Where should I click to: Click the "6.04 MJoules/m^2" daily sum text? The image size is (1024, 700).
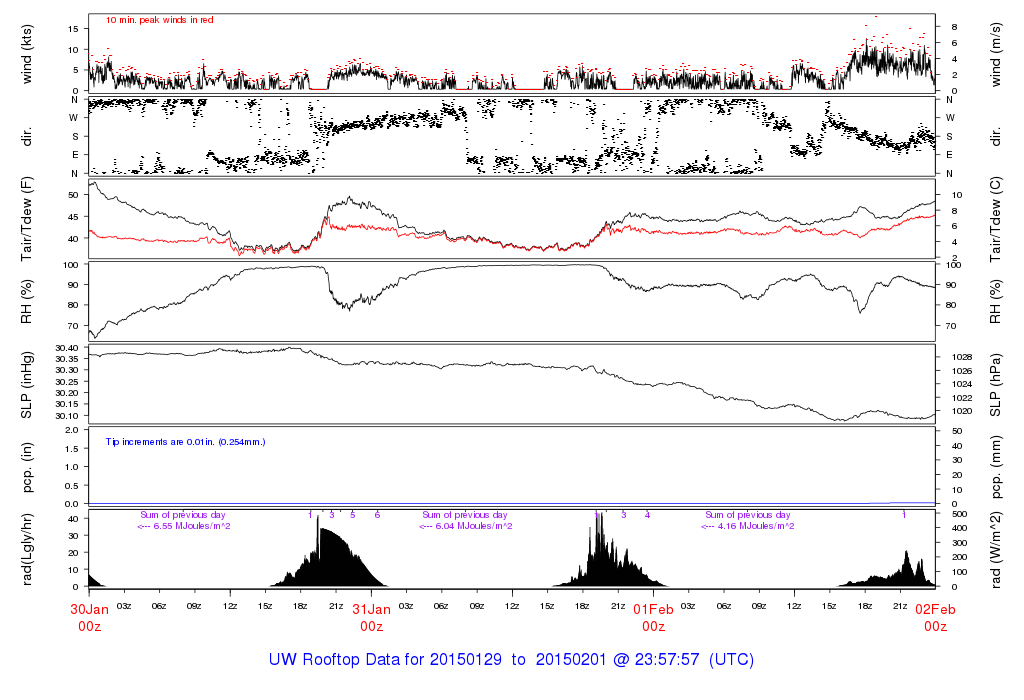473,526
